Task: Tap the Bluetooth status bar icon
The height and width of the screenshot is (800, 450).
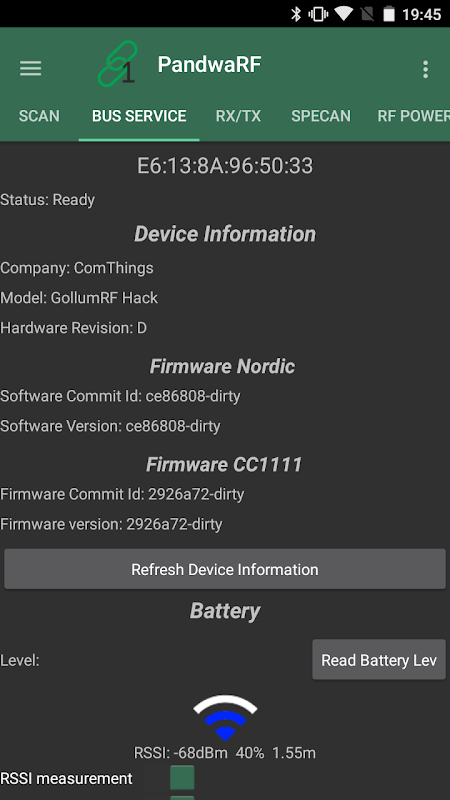Action: [x=296, y=14]
